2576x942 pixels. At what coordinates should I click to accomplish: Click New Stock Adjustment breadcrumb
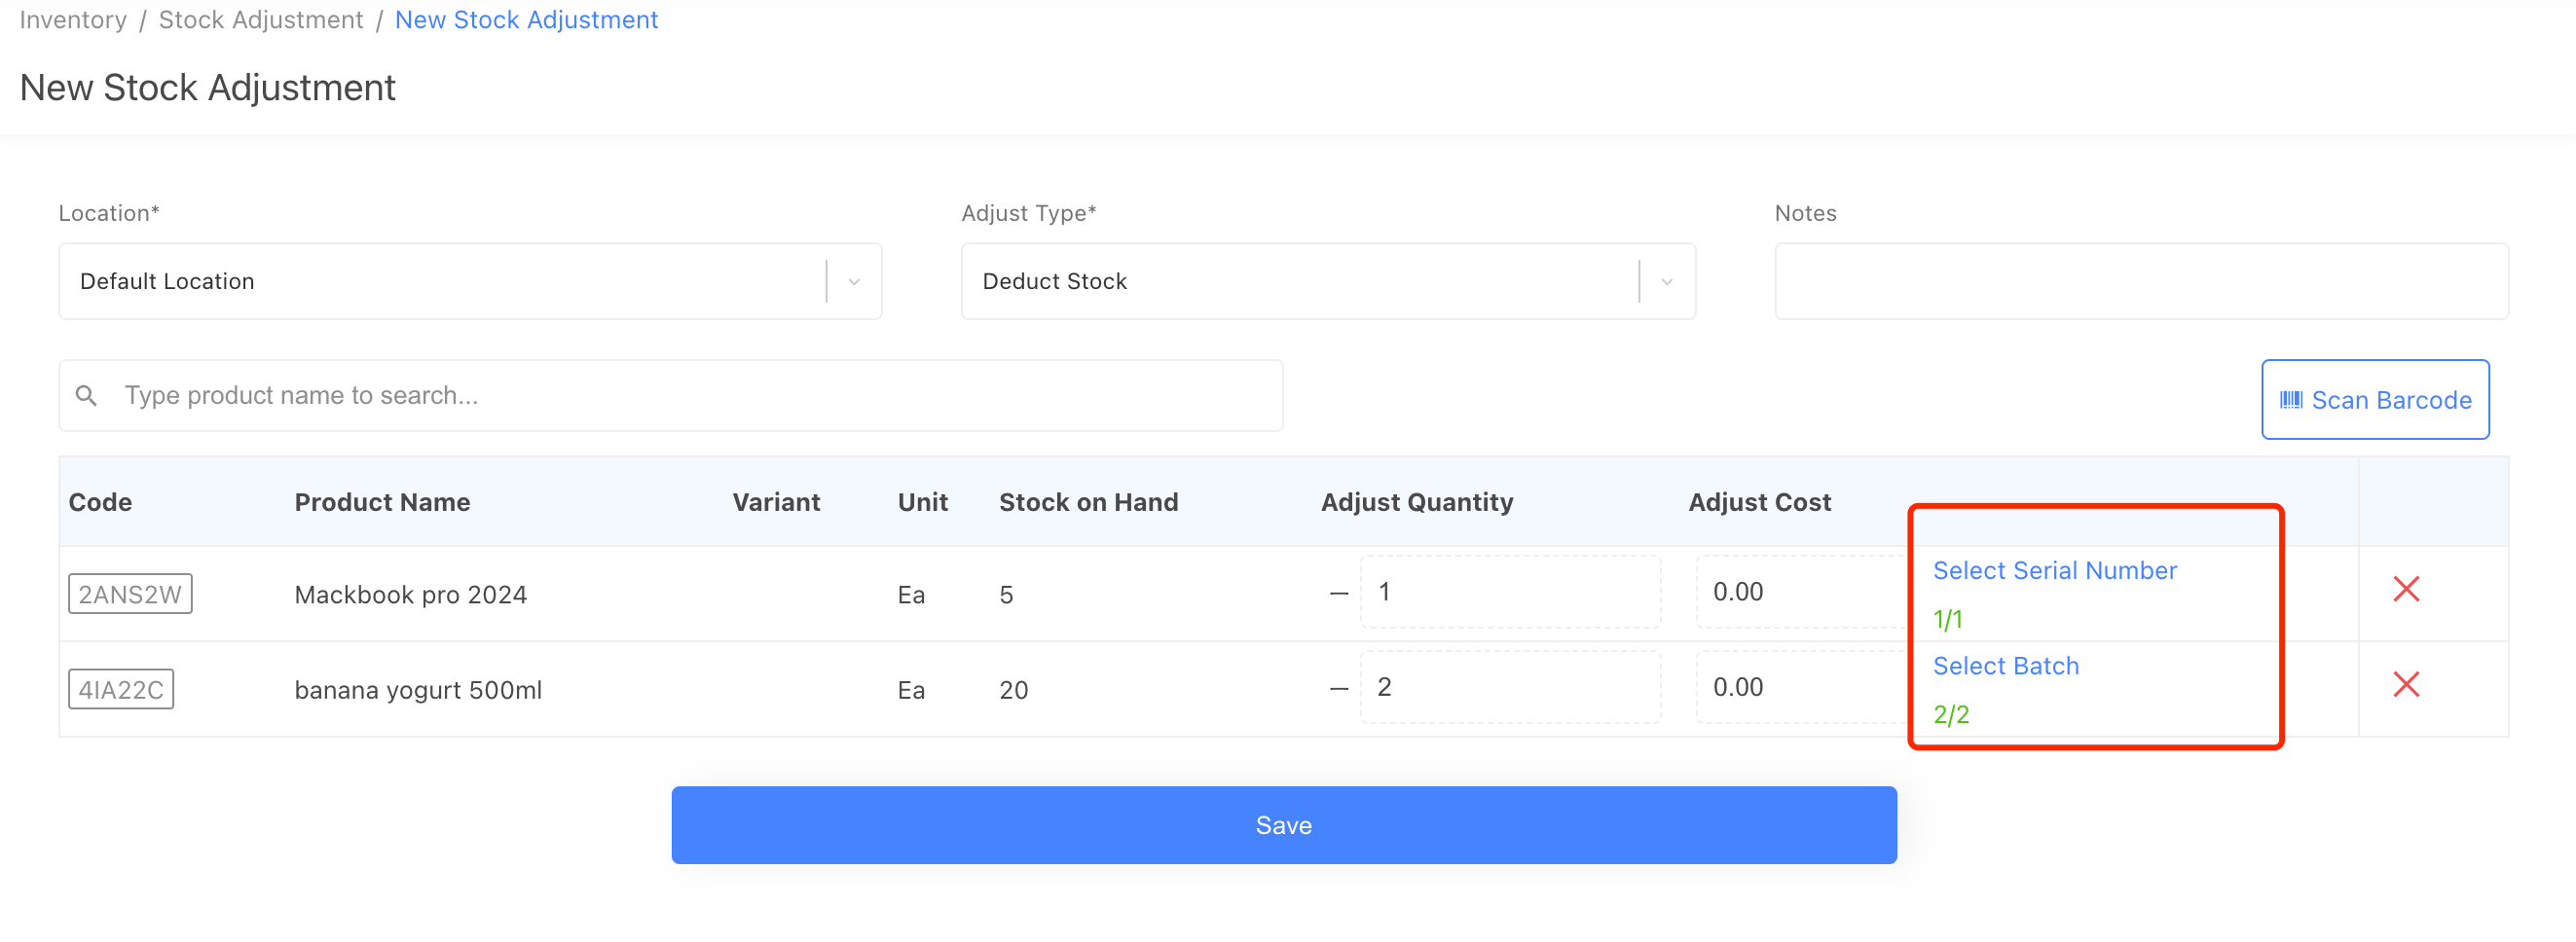(526, 20)
